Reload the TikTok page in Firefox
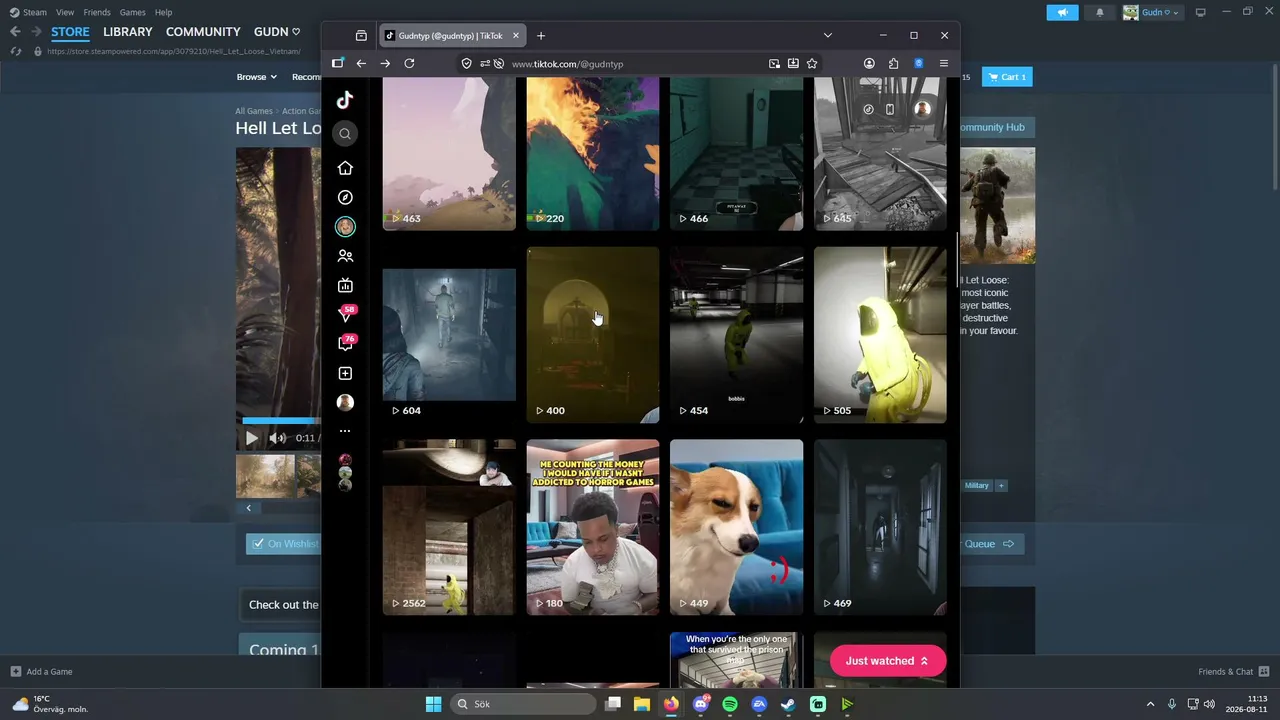Viewport: 1280px width, 720px height. [409, 63]
